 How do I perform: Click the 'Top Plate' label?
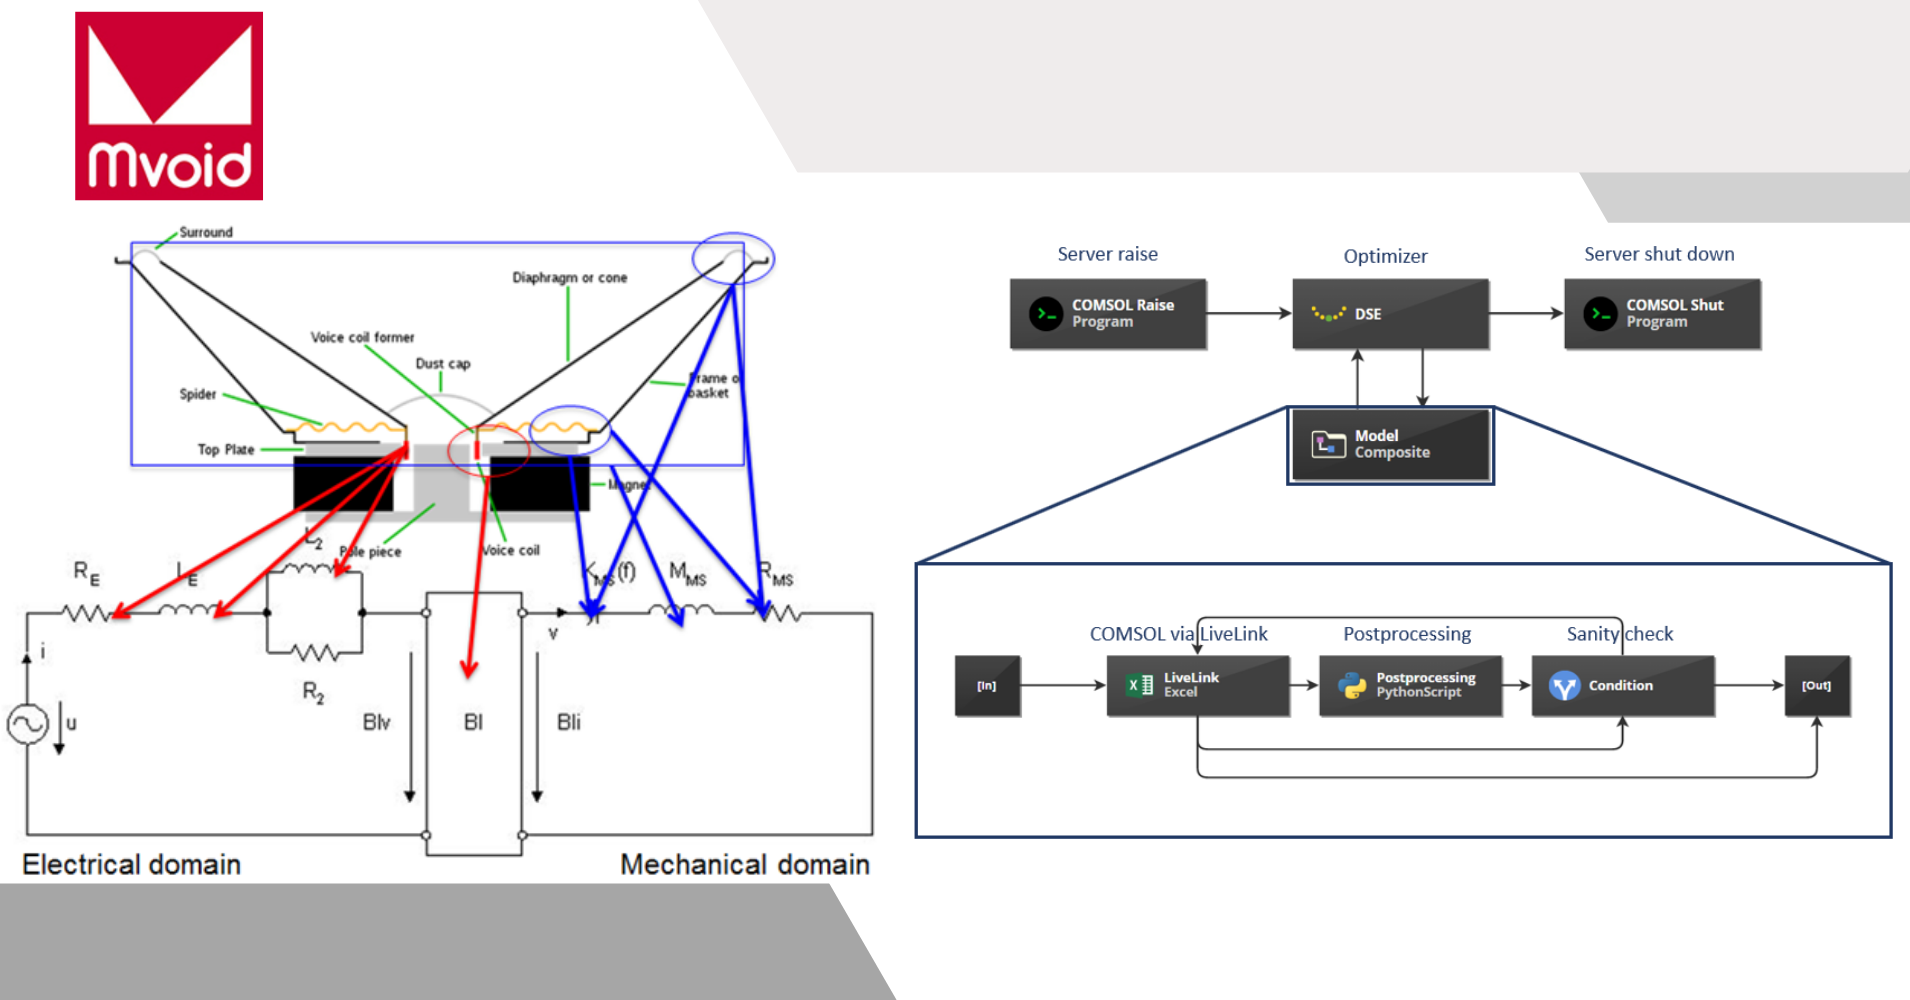click(x=226, y=449)
